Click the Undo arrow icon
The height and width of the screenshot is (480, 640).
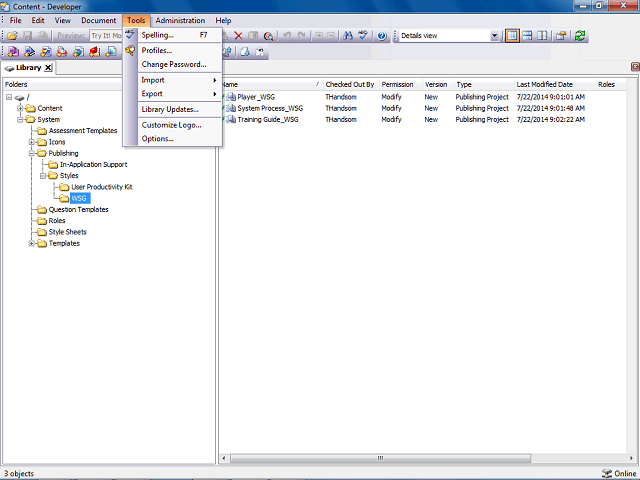[287, 36]
